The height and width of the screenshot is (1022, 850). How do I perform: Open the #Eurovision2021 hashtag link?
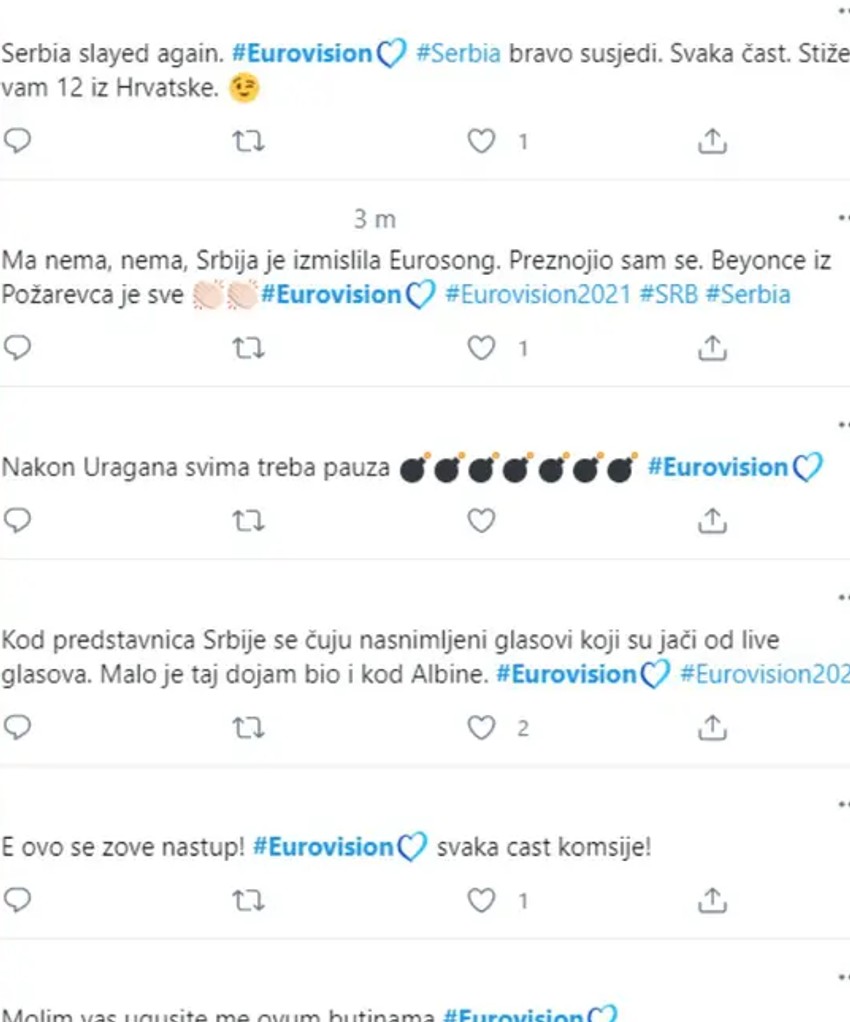point(537,295)
